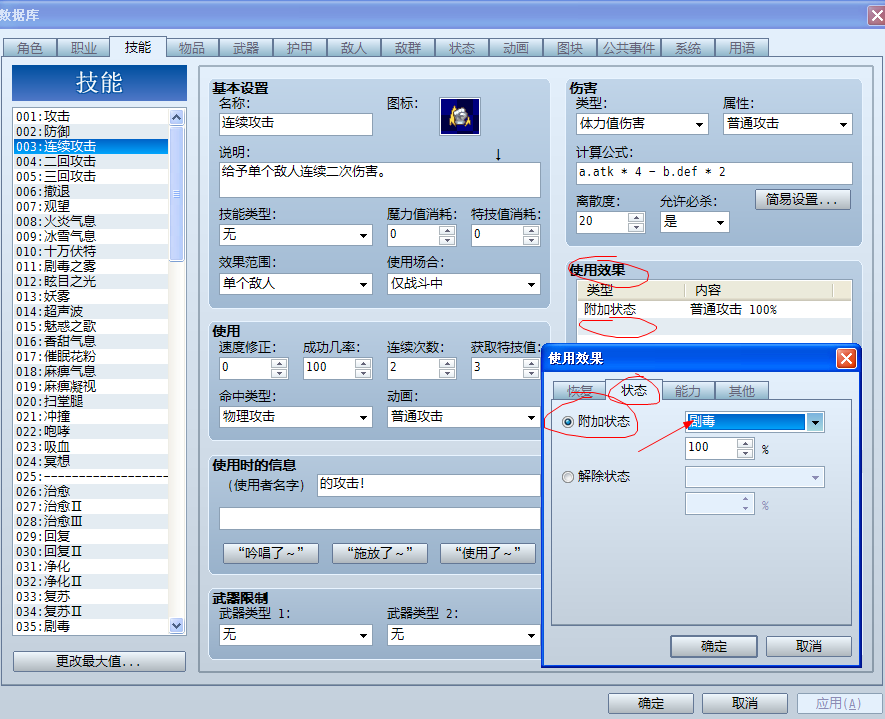Switch to the 职业 tab
Screen dimensions: 885x719
[84, 48]
